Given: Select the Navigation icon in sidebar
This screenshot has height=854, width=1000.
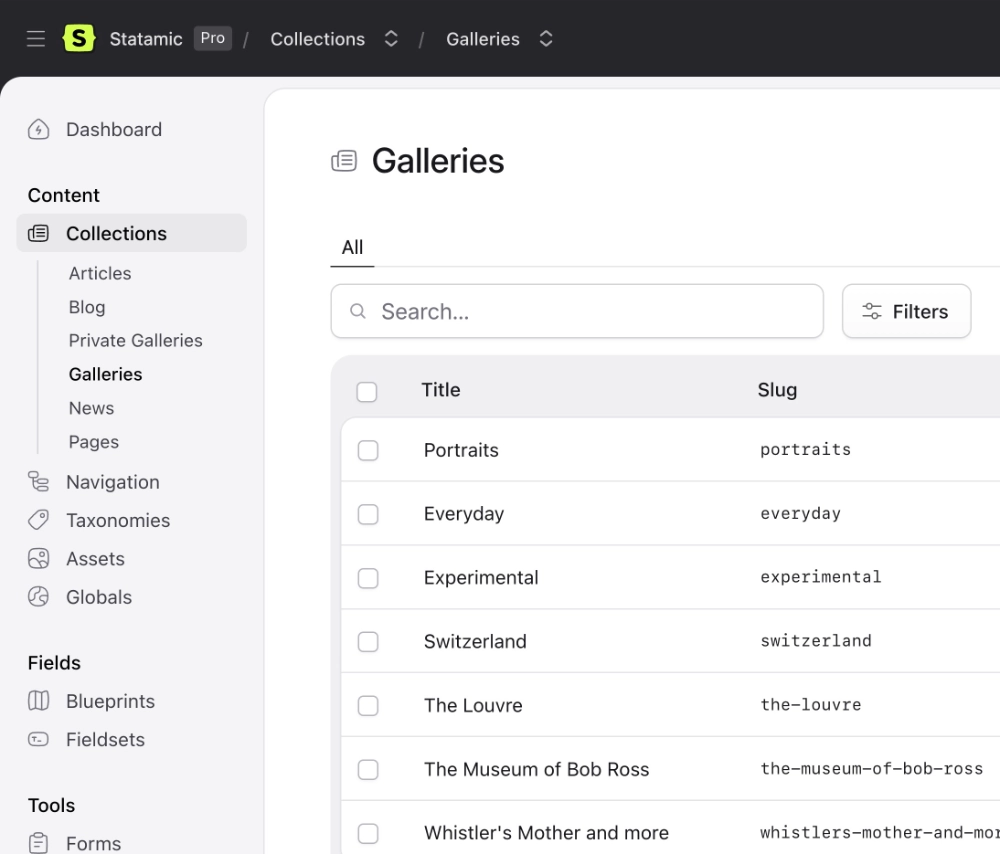Looking at the screenshot, I should point(37,482).
